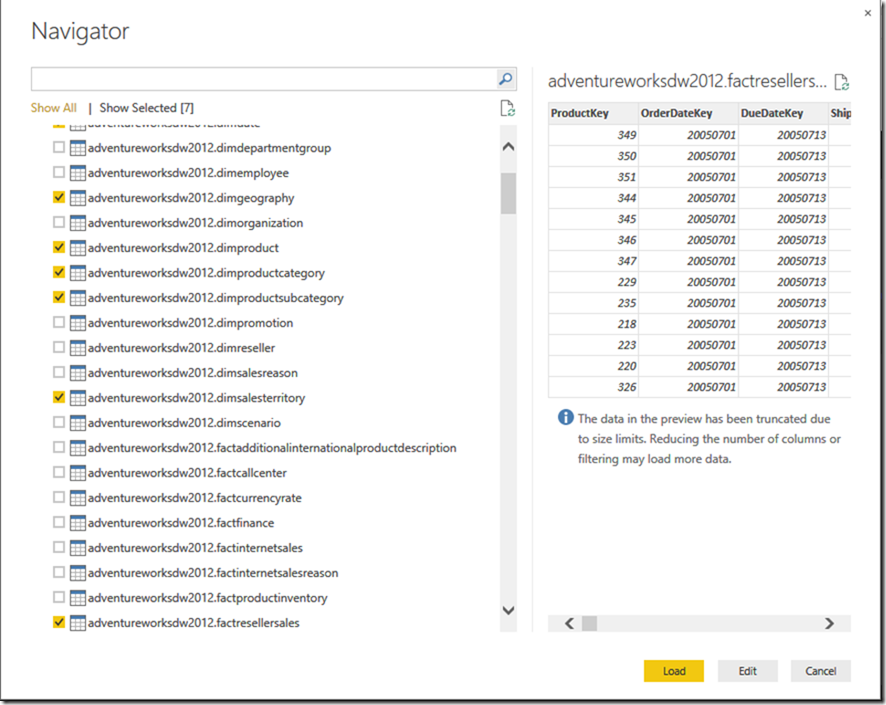Check the dimreseller checkbox

point(59,347)
